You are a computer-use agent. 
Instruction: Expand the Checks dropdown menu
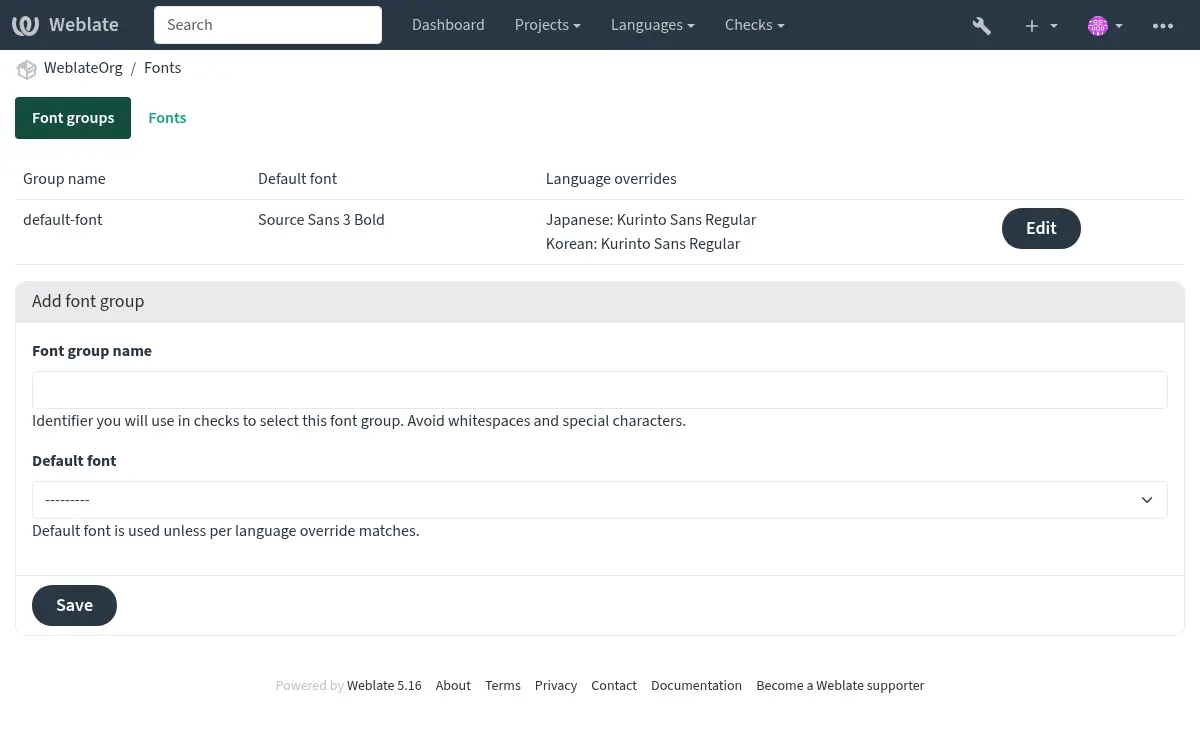pyautogui.click(x=754, y=25)
